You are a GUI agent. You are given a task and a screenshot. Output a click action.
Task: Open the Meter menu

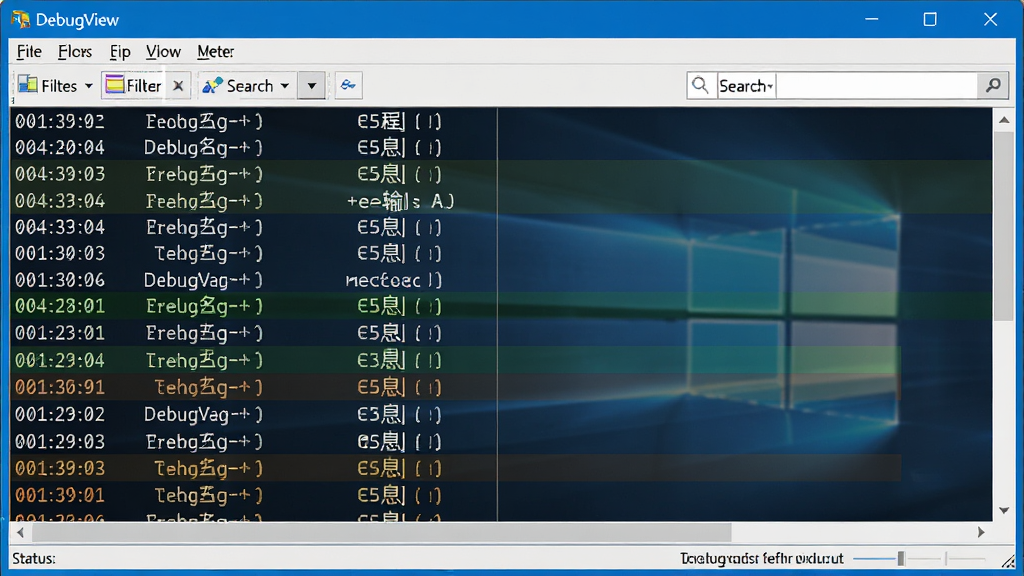coord(216,52)
